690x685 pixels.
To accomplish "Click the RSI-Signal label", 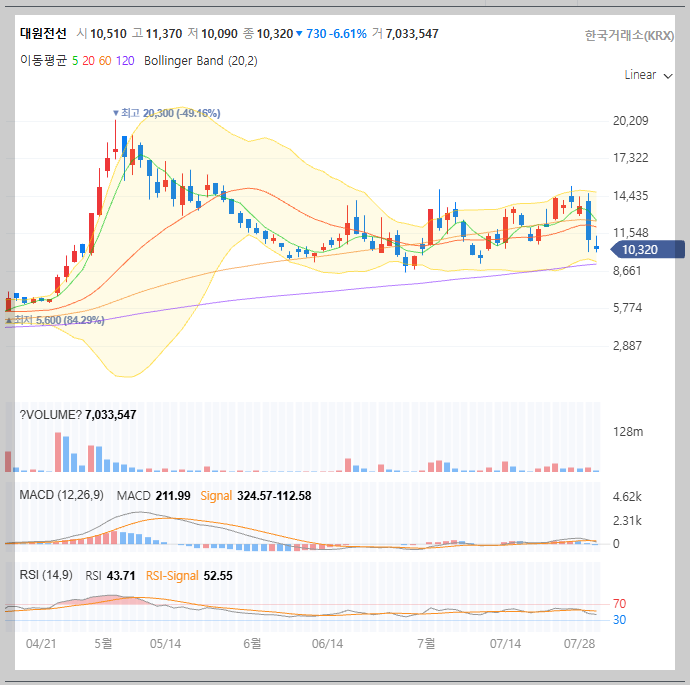I will click(172, 575).
